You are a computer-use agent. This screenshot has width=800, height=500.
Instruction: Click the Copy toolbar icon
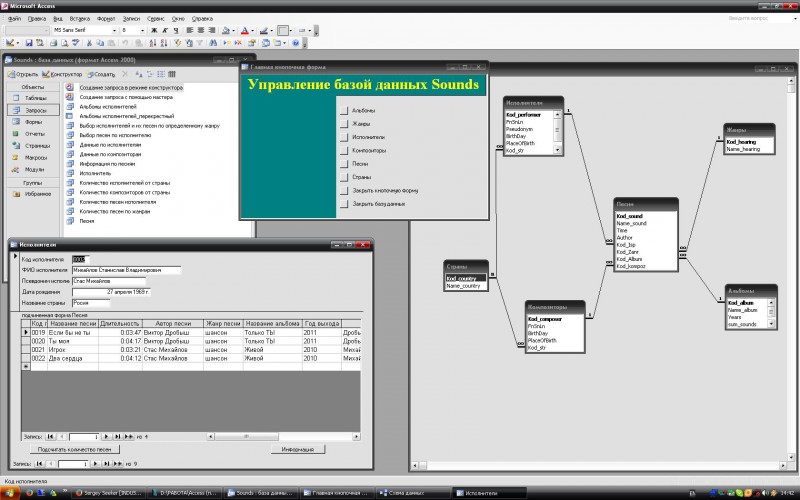[100, 43]
